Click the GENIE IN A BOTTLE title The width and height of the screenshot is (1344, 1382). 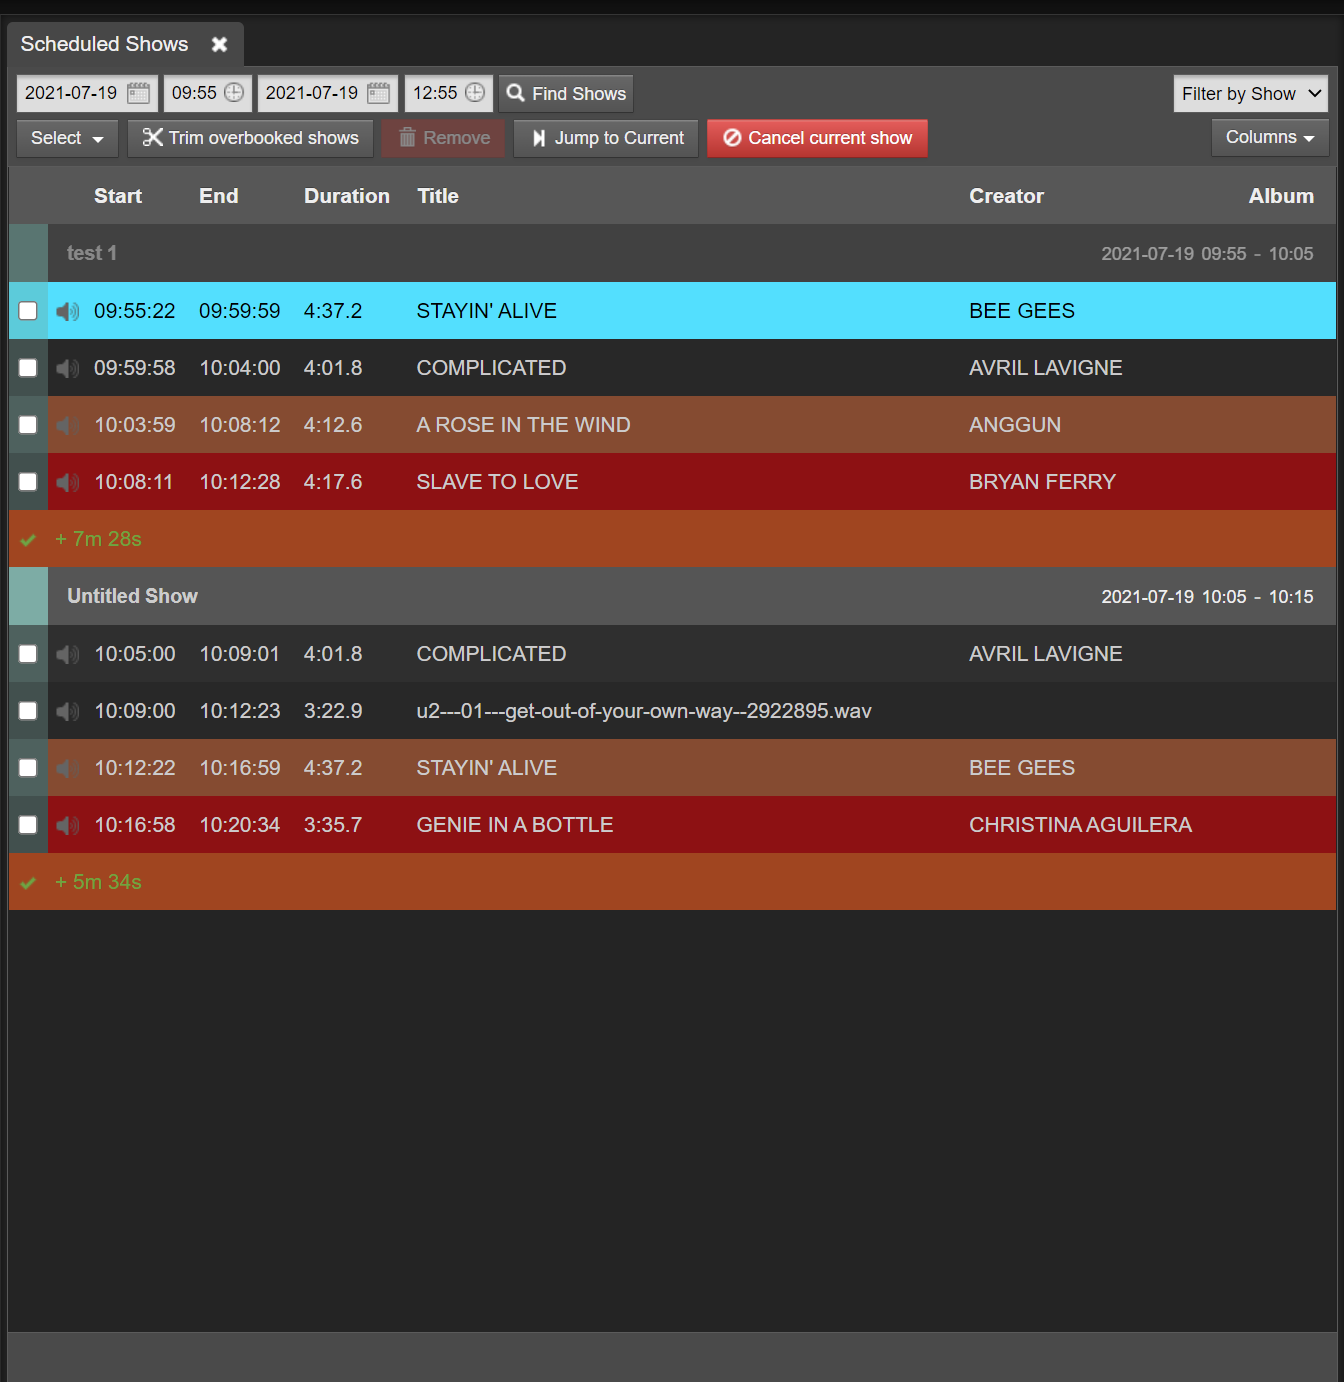[x=515, y=825]
